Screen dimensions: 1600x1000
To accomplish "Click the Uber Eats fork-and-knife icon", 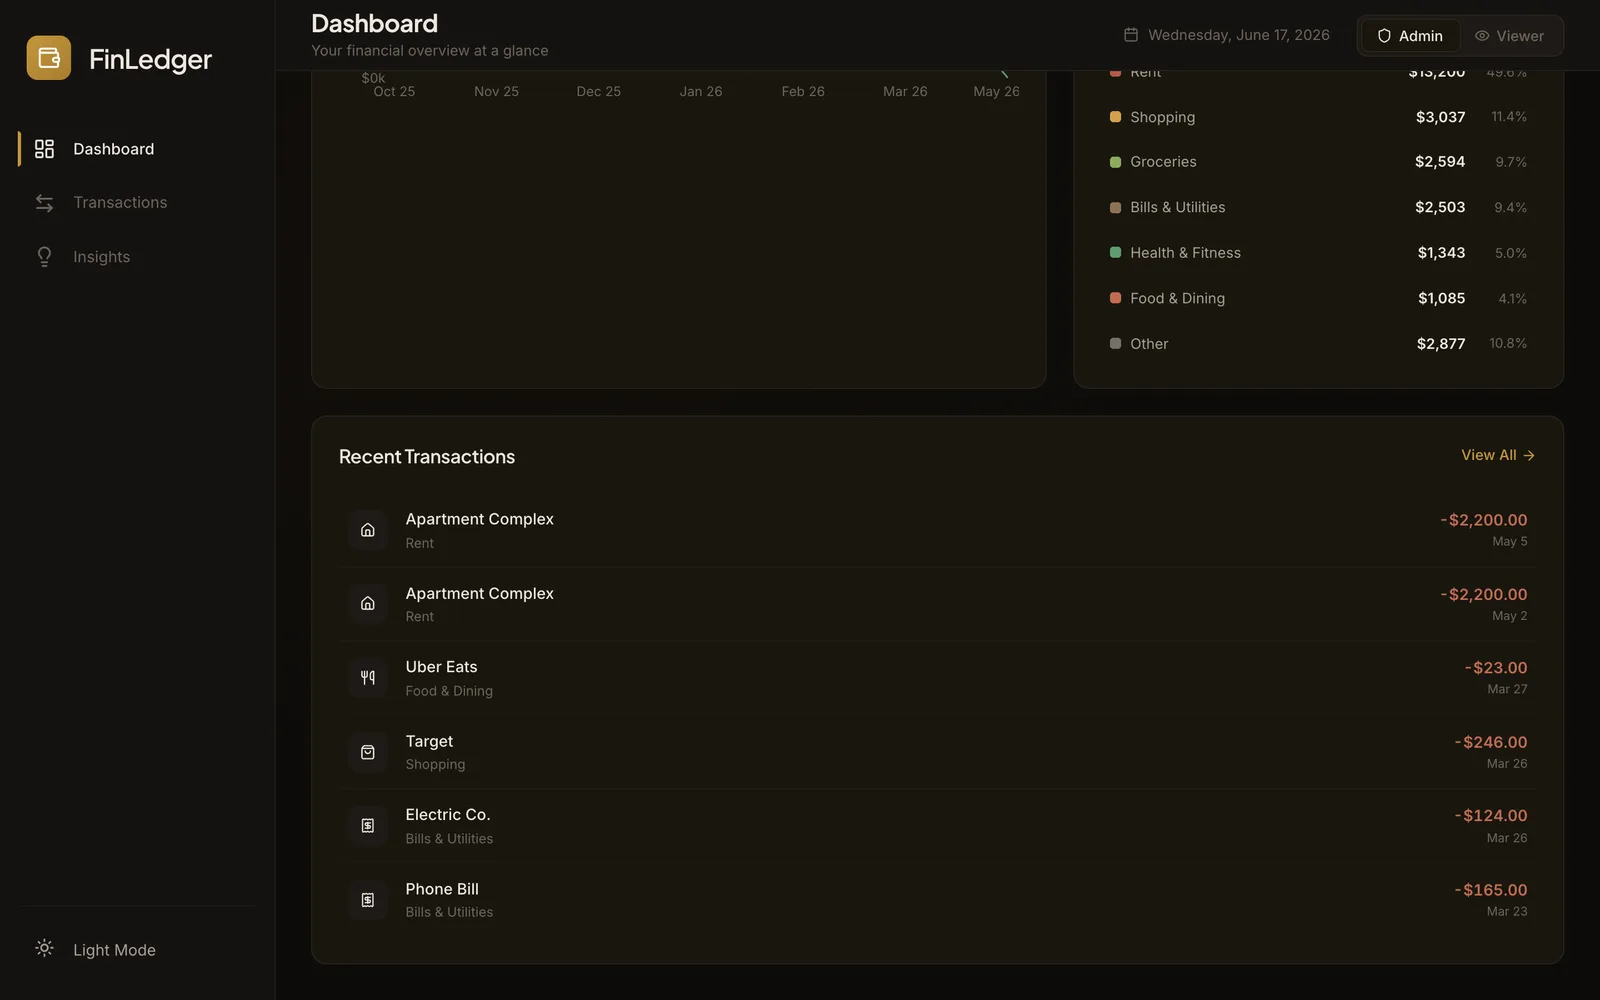I will click(368, 678).
